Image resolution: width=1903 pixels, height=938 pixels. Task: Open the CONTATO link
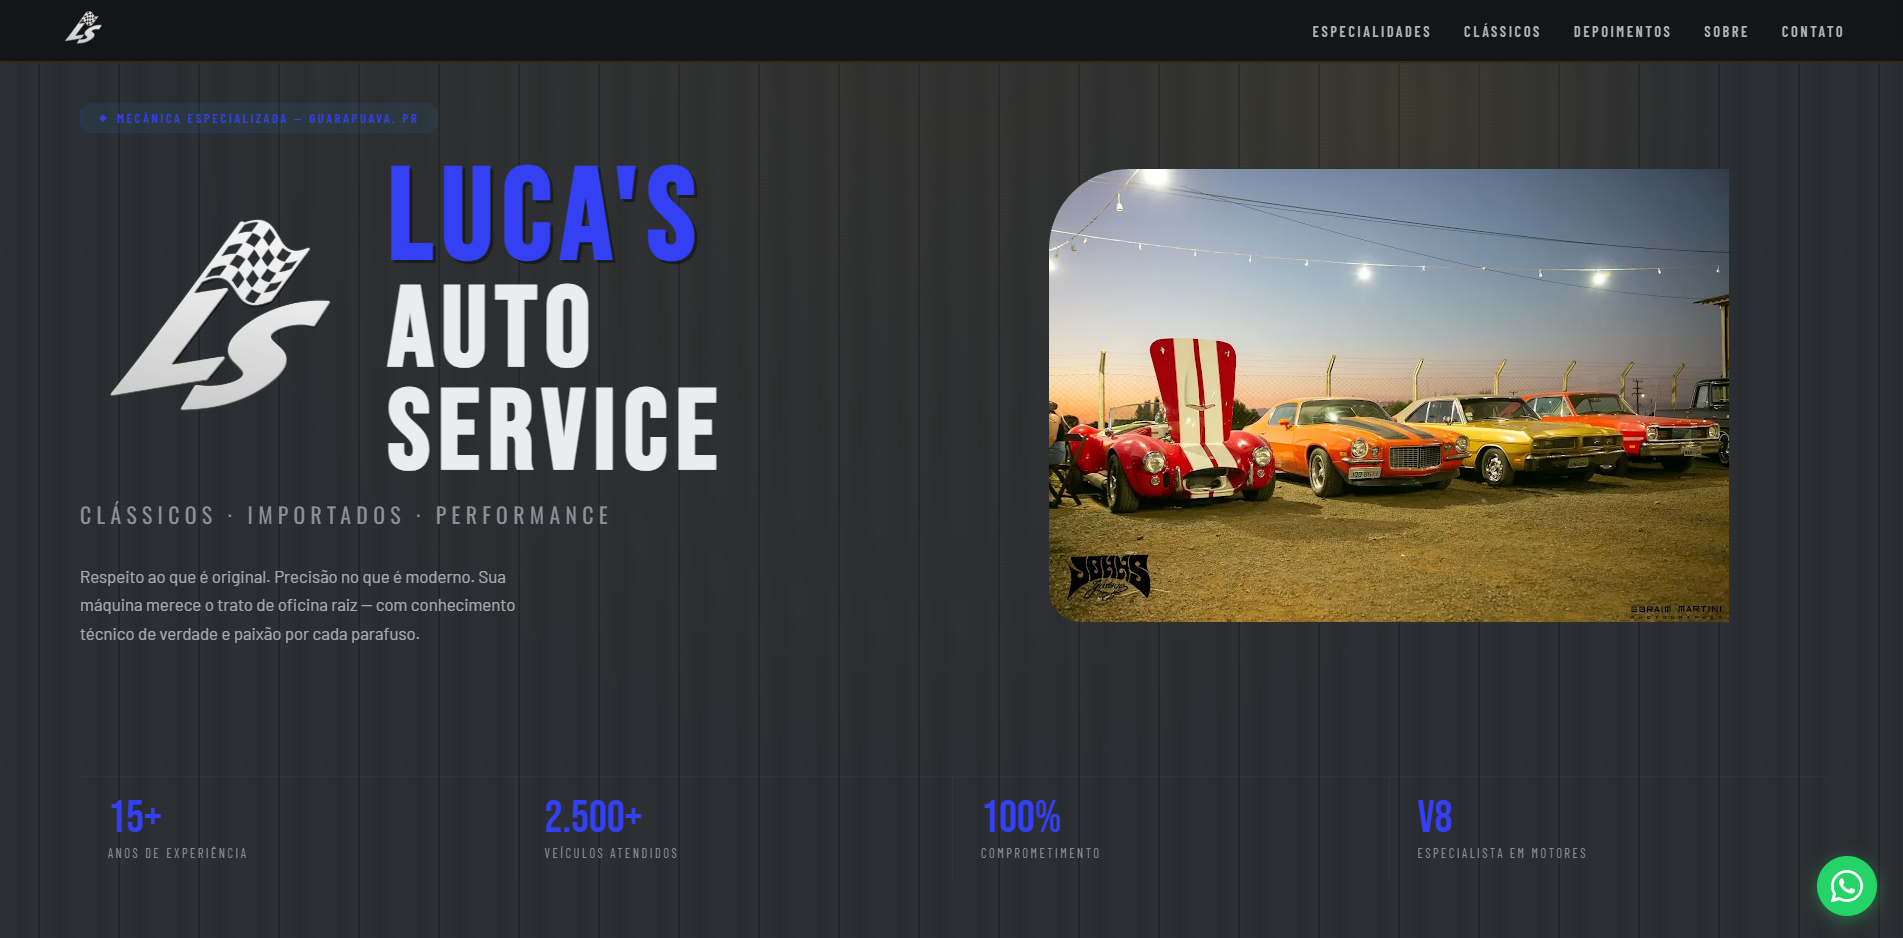click(1811, 31)
